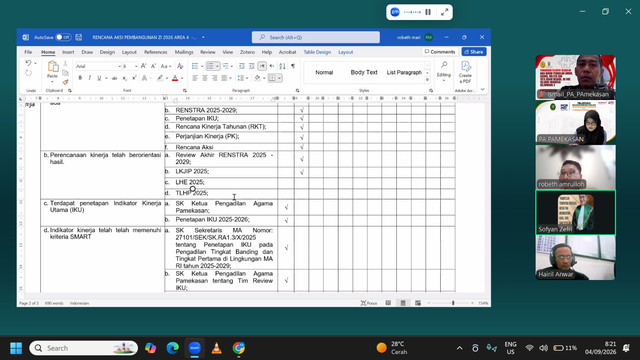
Task: Toggle Bold formatting
Action: pos(80,78)
